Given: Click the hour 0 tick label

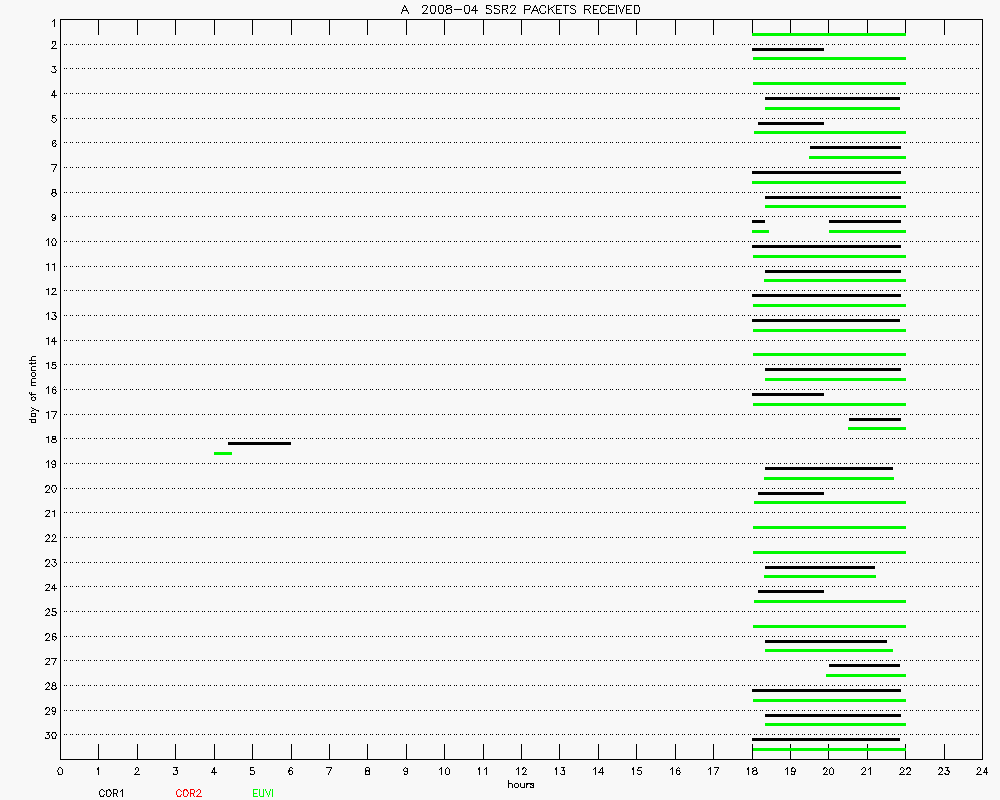Looking at the screenshot, I should 60,771.
